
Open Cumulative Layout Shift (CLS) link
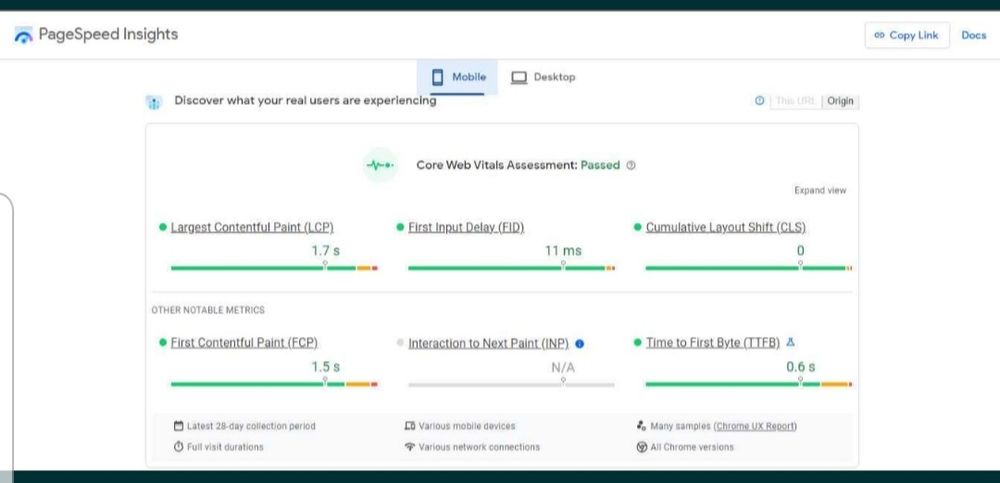[x=726, y=227]
